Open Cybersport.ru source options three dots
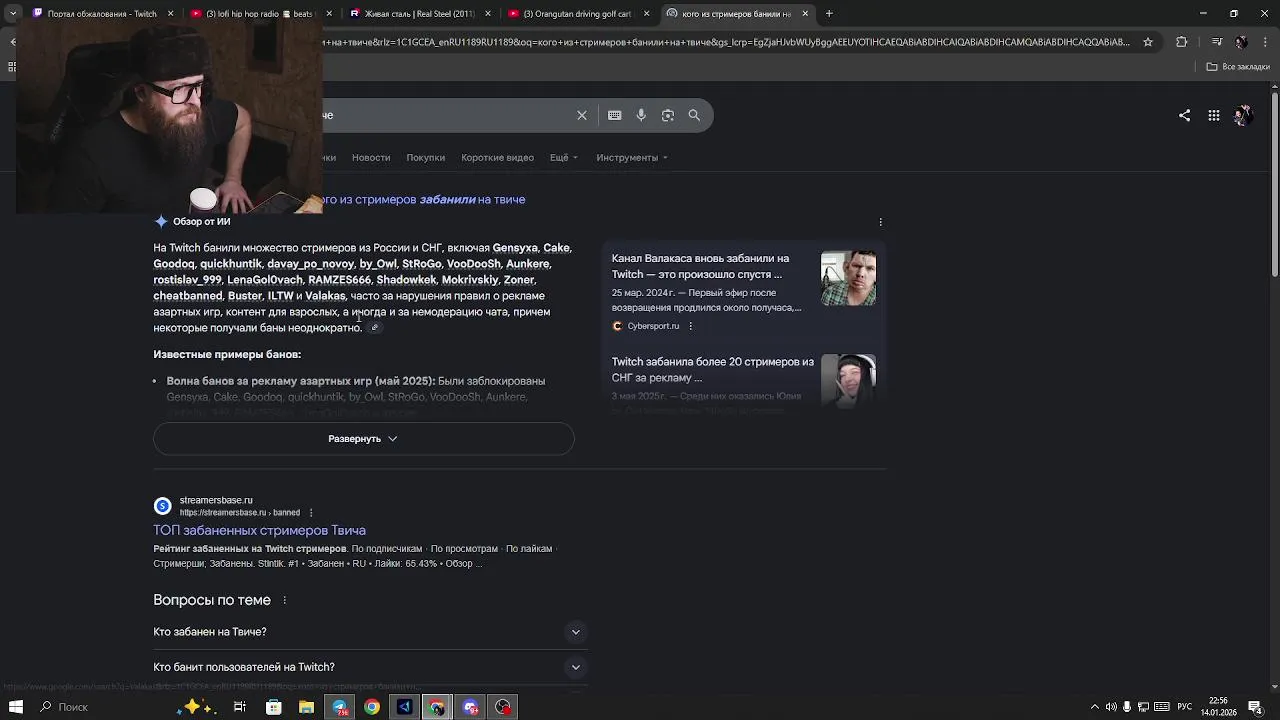This screenshot has height=720, width=1280. click(x=690, y=326)
